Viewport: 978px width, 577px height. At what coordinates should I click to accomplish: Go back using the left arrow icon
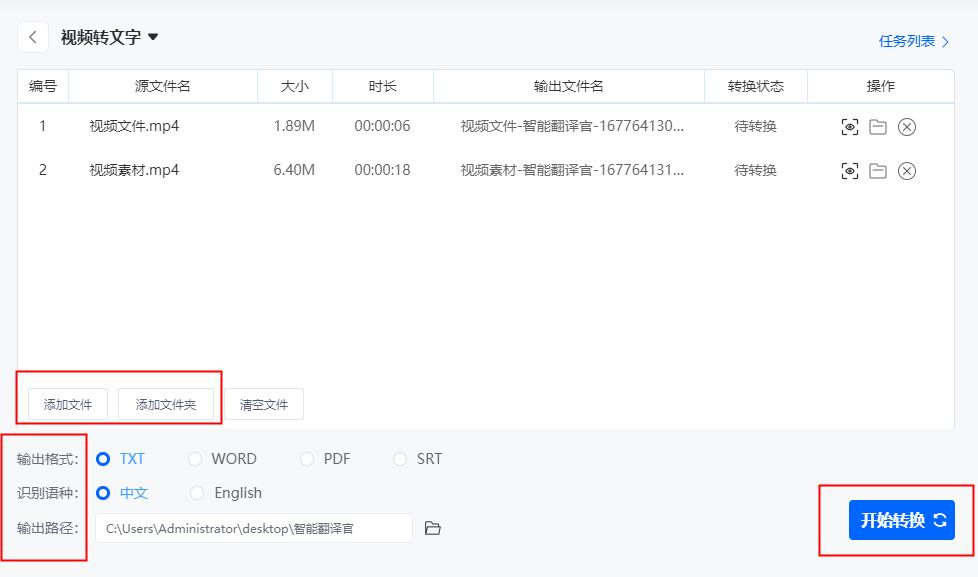coord(31,36)
